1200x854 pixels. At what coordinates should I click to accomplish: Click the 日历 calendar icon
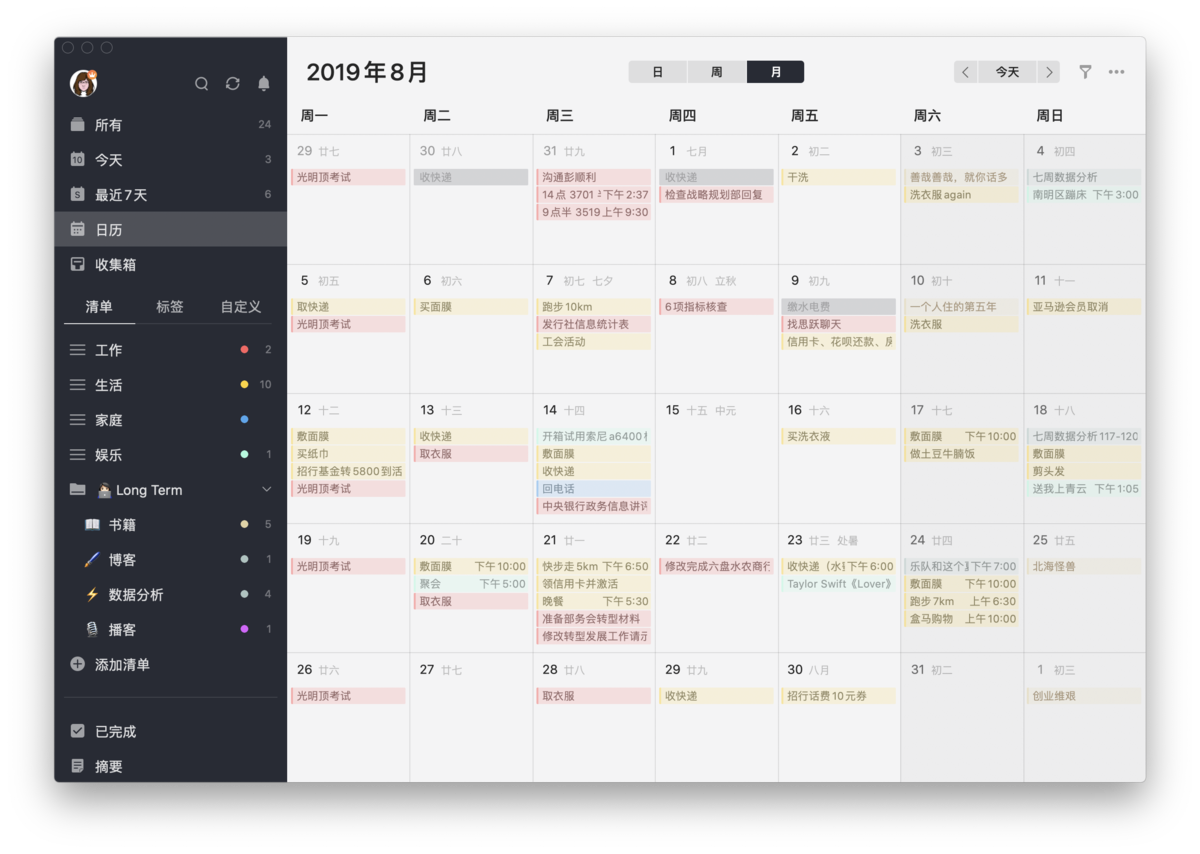click(x=78, y=230)
